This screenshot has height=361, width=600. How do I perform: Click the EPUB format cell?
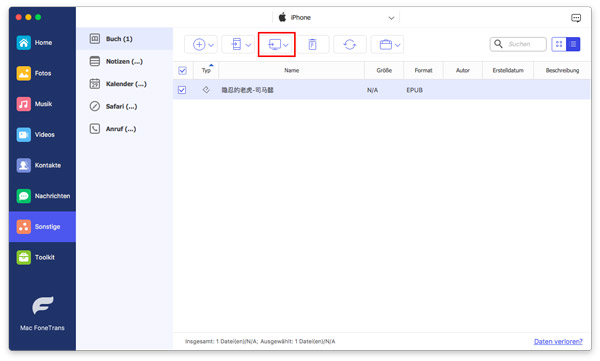pyautogui.click(x=414, y=90)
